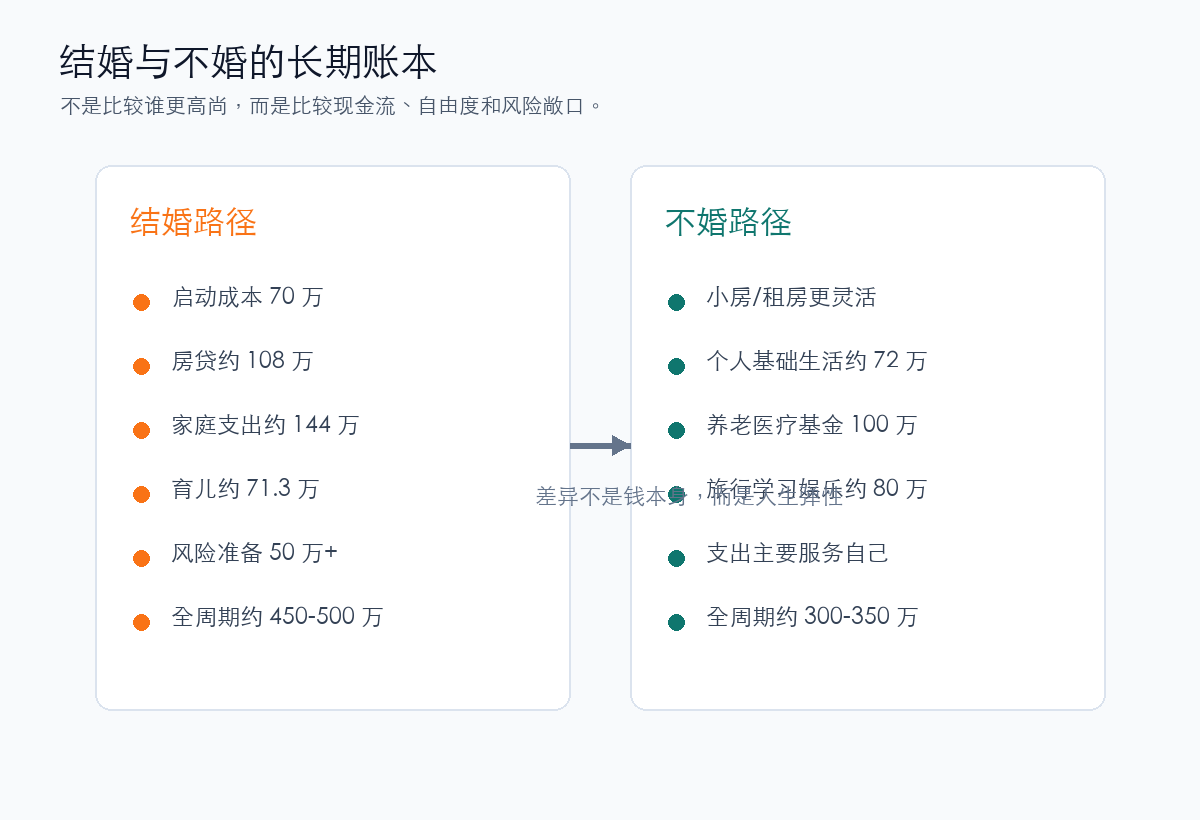Click the text 家庭支出约 144 万
1200x820 pixels.
(x=265, y=425)
